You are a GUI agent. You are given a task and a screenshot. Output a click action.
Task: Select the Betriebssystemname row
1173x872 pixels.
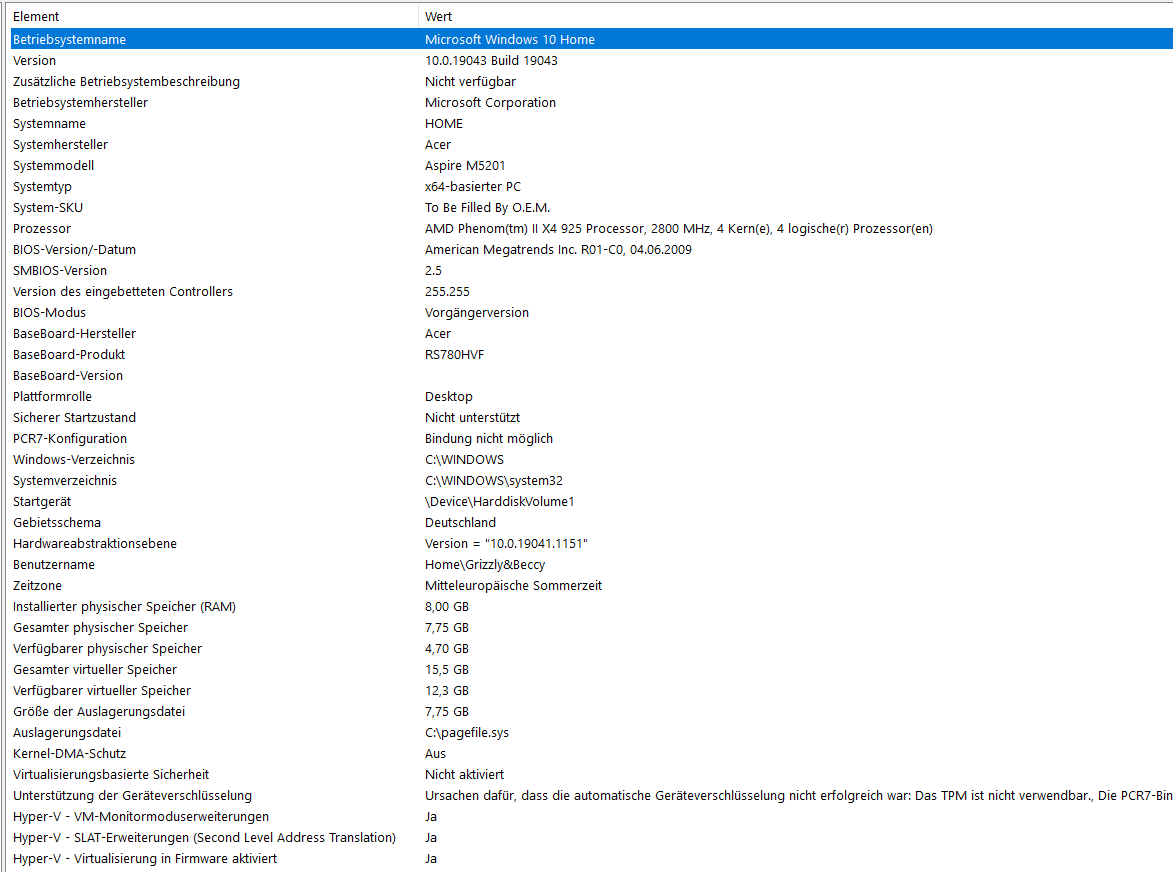pyautogui.click(x=592, y=39)
